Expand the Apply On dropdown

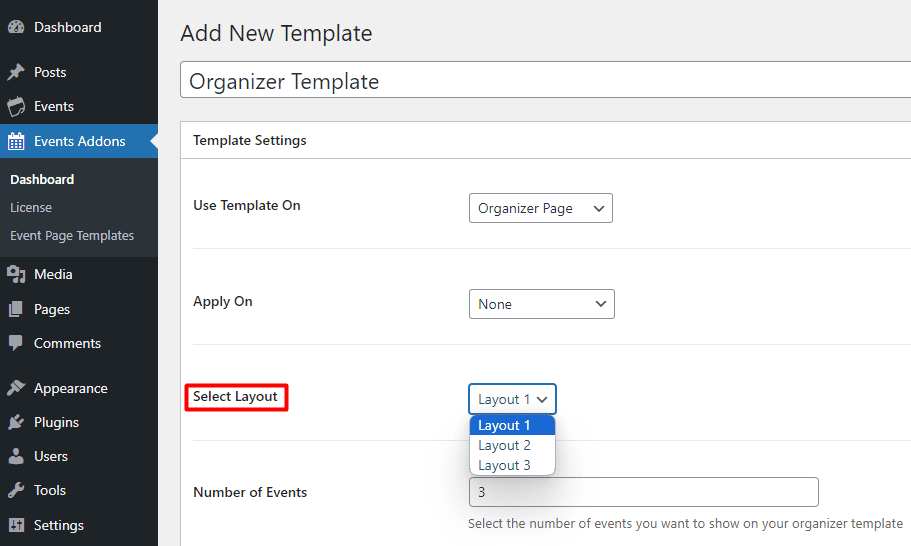pyautogui.click(x=541, y=304)
